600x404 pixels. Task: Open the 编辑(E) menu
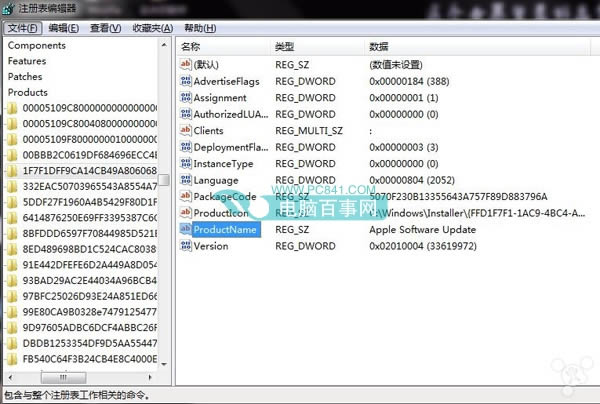point(64,28)
